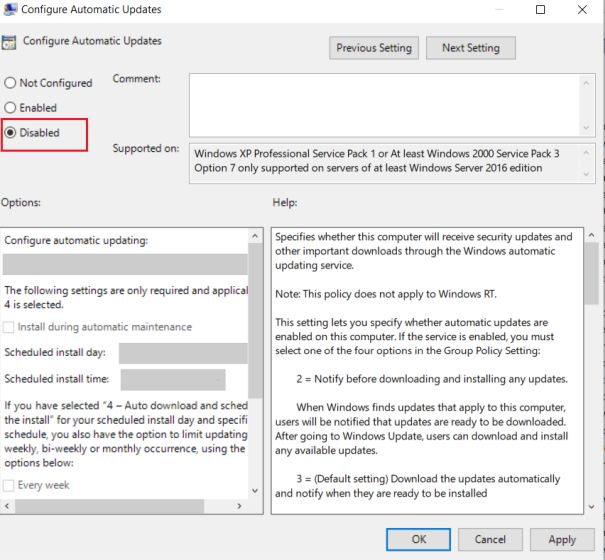Click the Comment box scroll down arrow
The height and width of the screenshot is (560, 605).
[586, 128]
